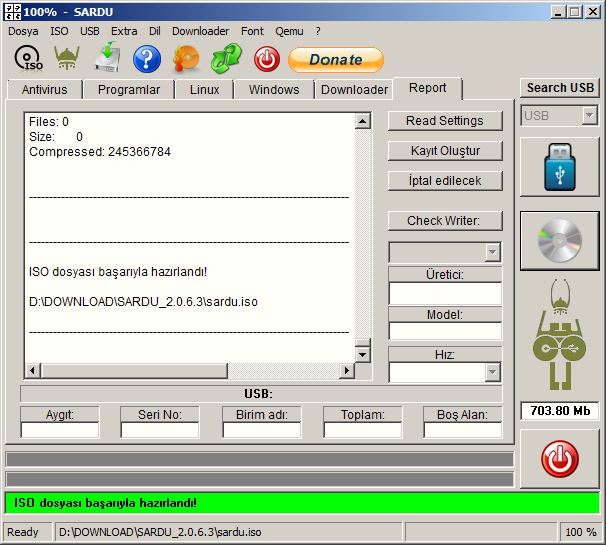
Task: Expand the USB drive dropdown
Action: pos(590,115)
